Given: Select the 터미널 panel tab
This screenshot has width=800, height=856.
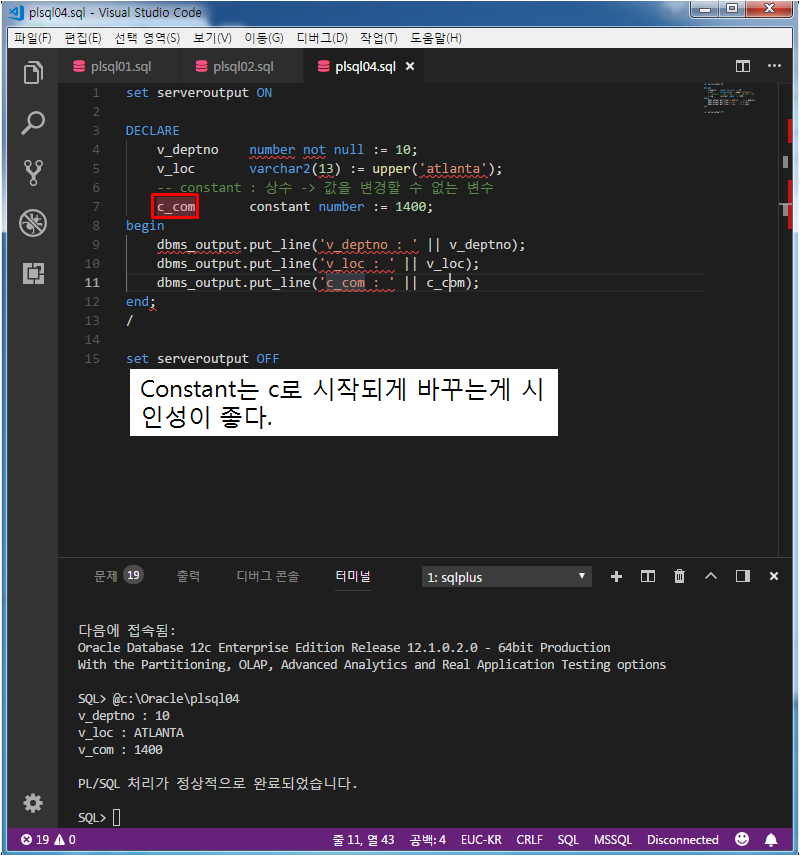Looking at the screenshot, I should pos(353,576).
